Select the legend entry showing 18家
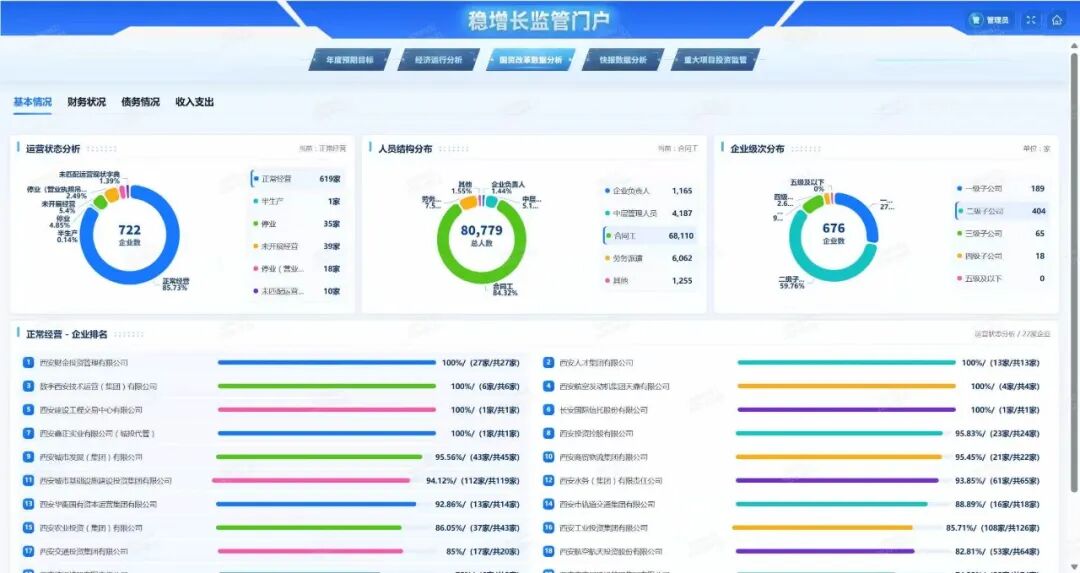Viewport: 1080px width, 573px height. click(297, 269)
